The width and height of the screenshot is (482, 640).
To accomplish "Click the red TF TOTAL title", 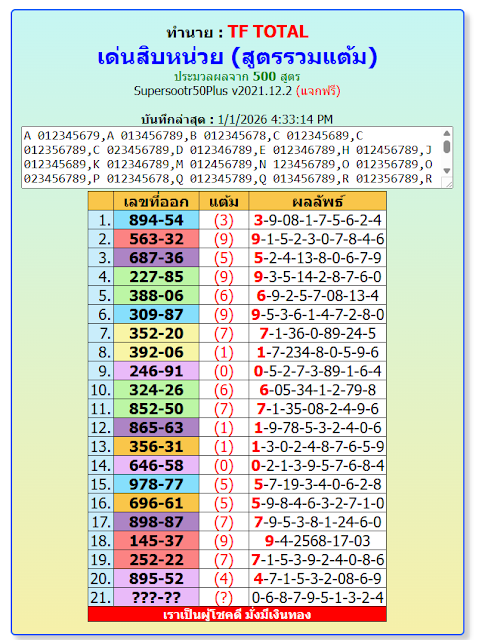I will tap(268, 32).
